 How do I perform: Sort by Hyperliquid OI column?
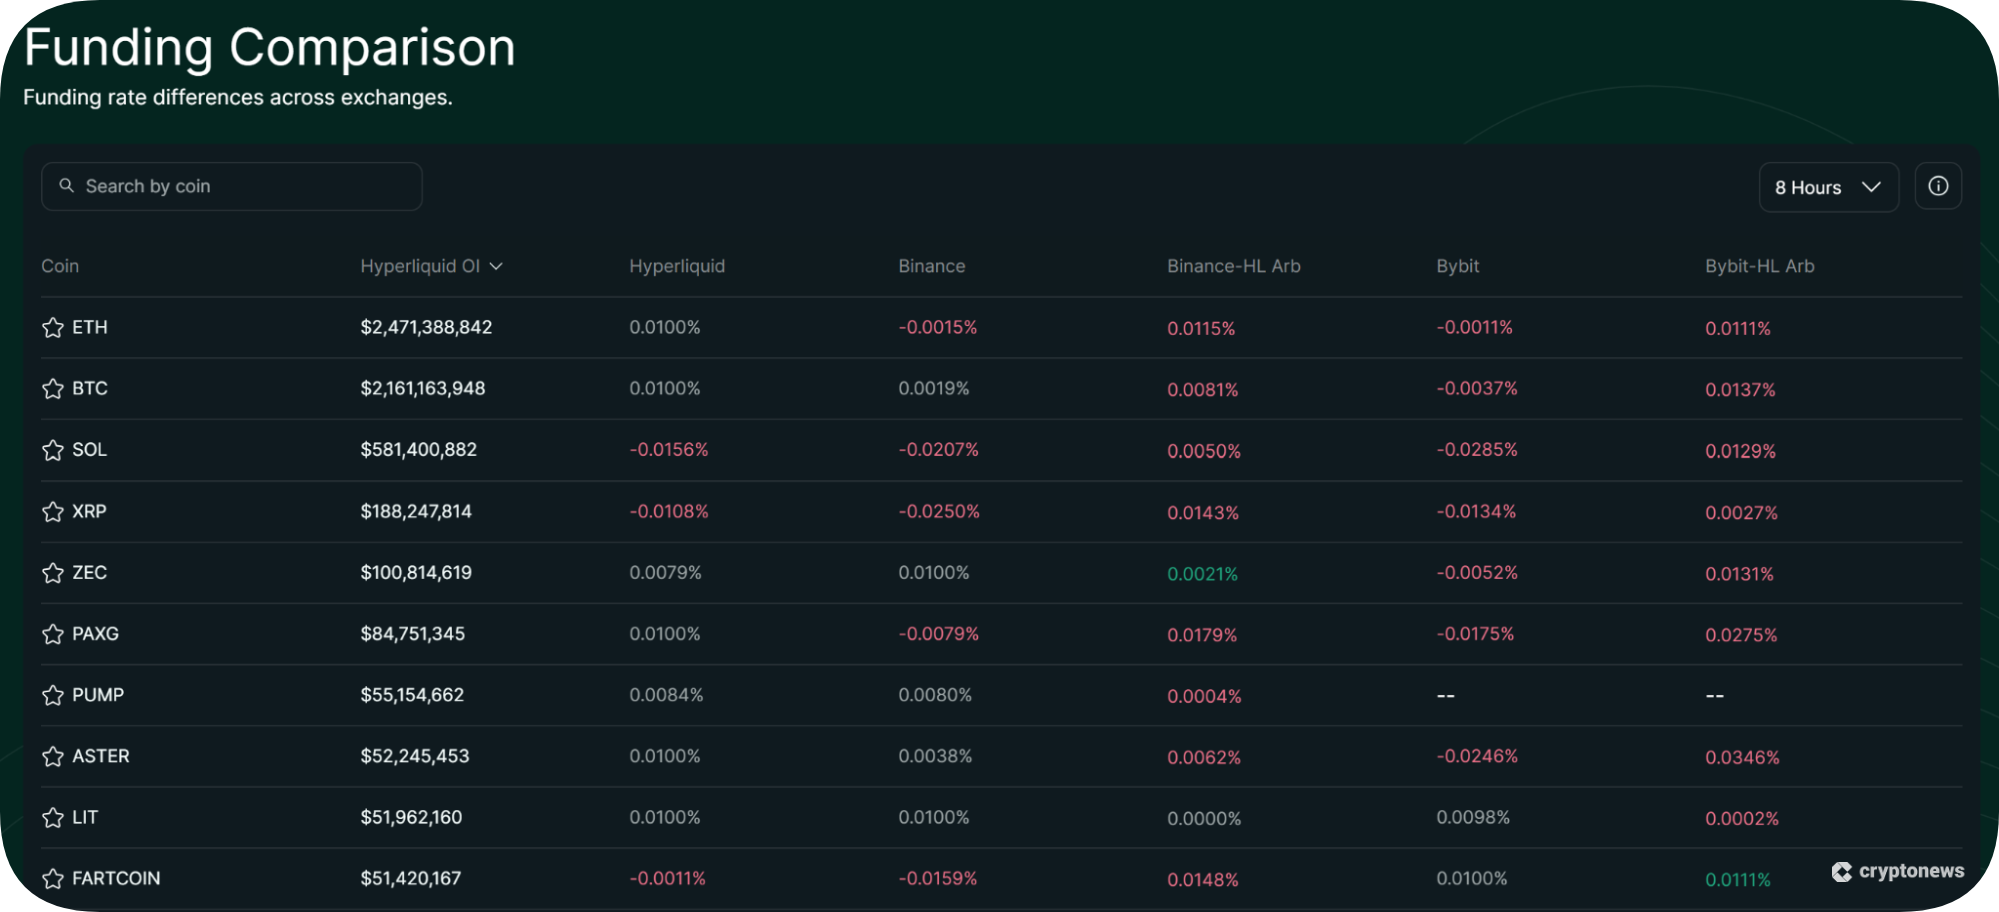click(x=431, y=266)
